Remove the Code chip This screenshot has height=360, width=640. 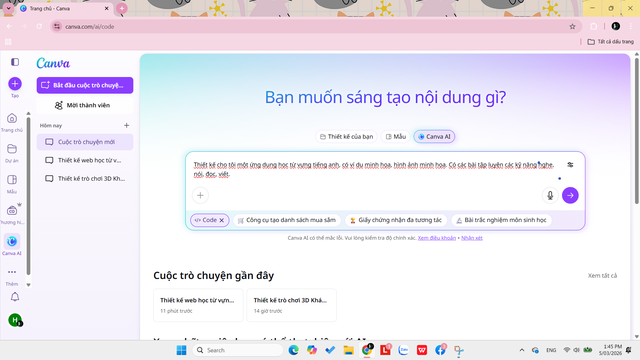click(222, 220)
